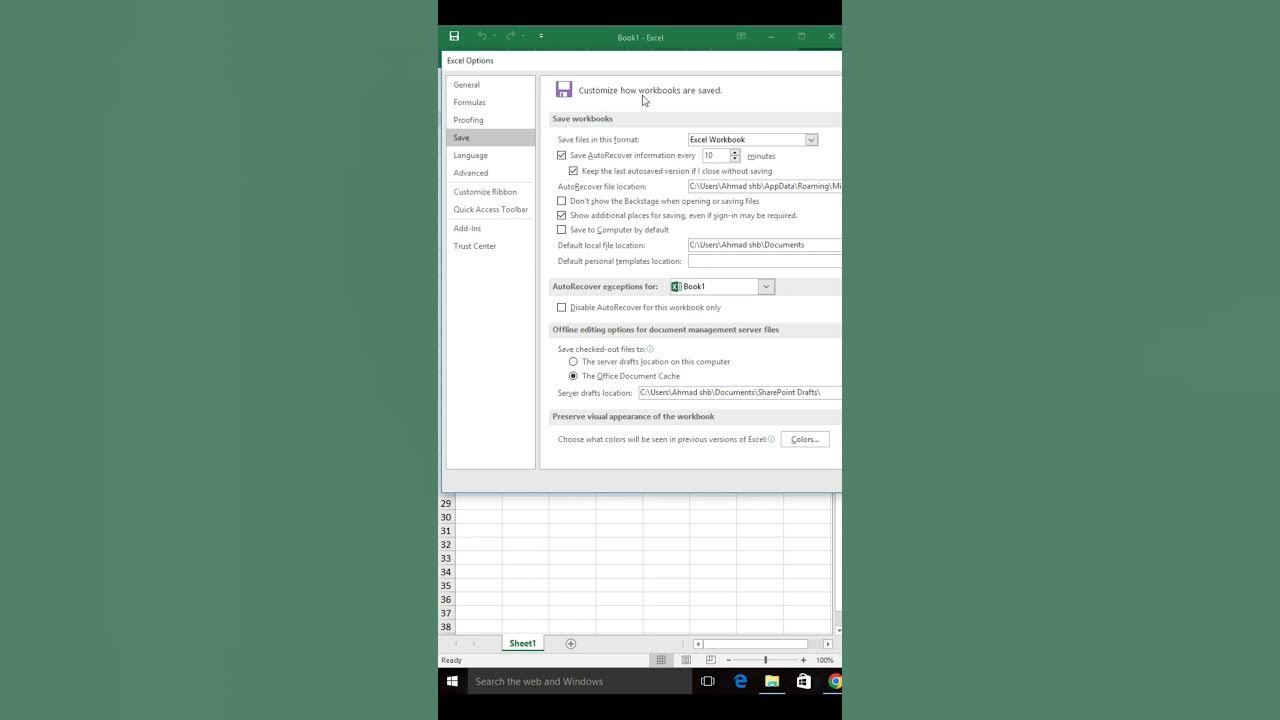Expand Save files in this format dropdown
This screenshot has width=1280, height=720.
811,140
